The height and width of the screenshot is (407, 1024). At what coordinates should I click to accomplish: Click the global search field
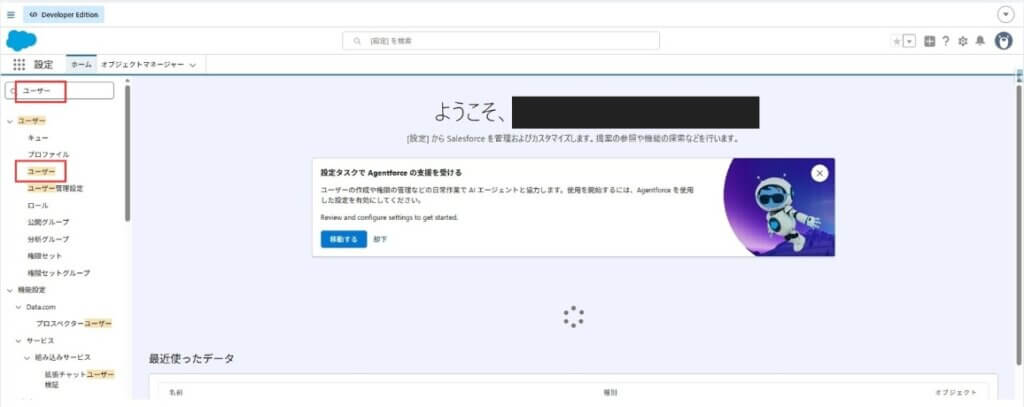501,41
